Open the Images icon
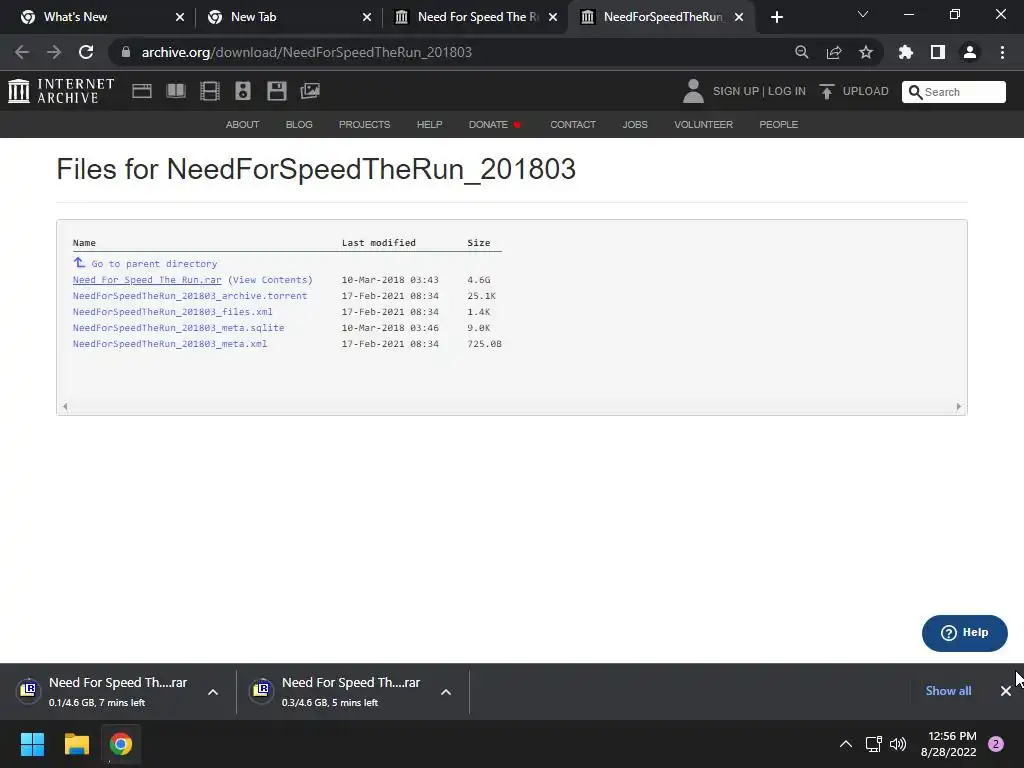This screenshot has width=1024, height=768. coord(310,91)
